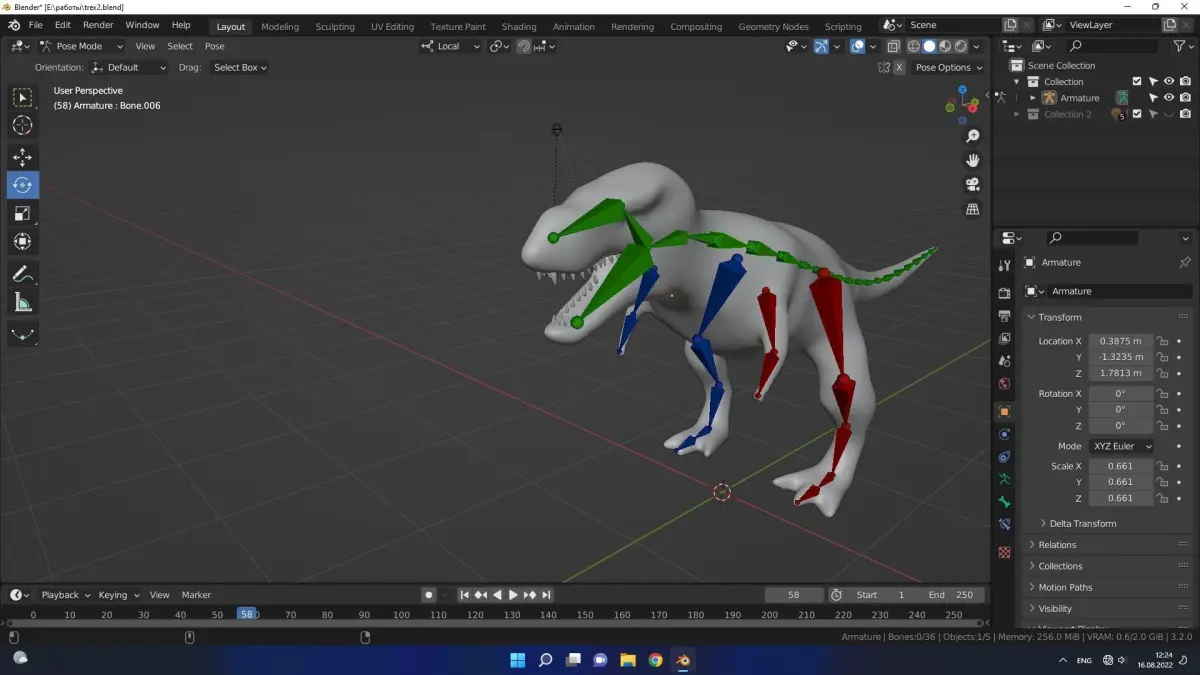Switch to wireframe viewport shading

click(913, 46)
